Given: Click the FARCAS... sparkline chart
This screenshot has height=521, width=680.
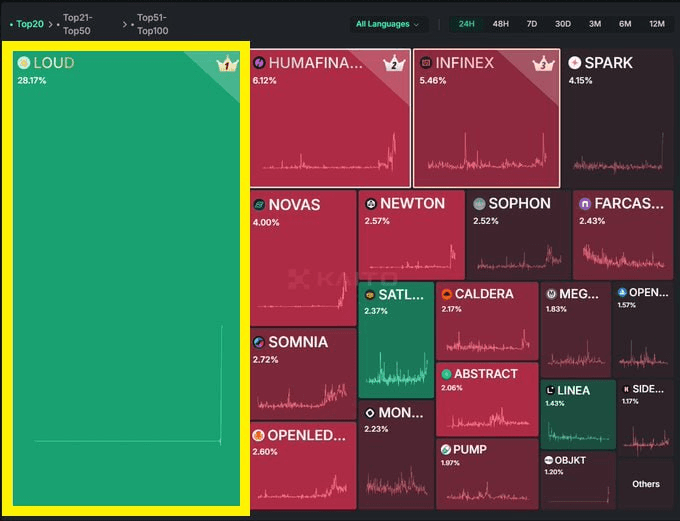Looking at the screenshot, I should tap(623, 257).
